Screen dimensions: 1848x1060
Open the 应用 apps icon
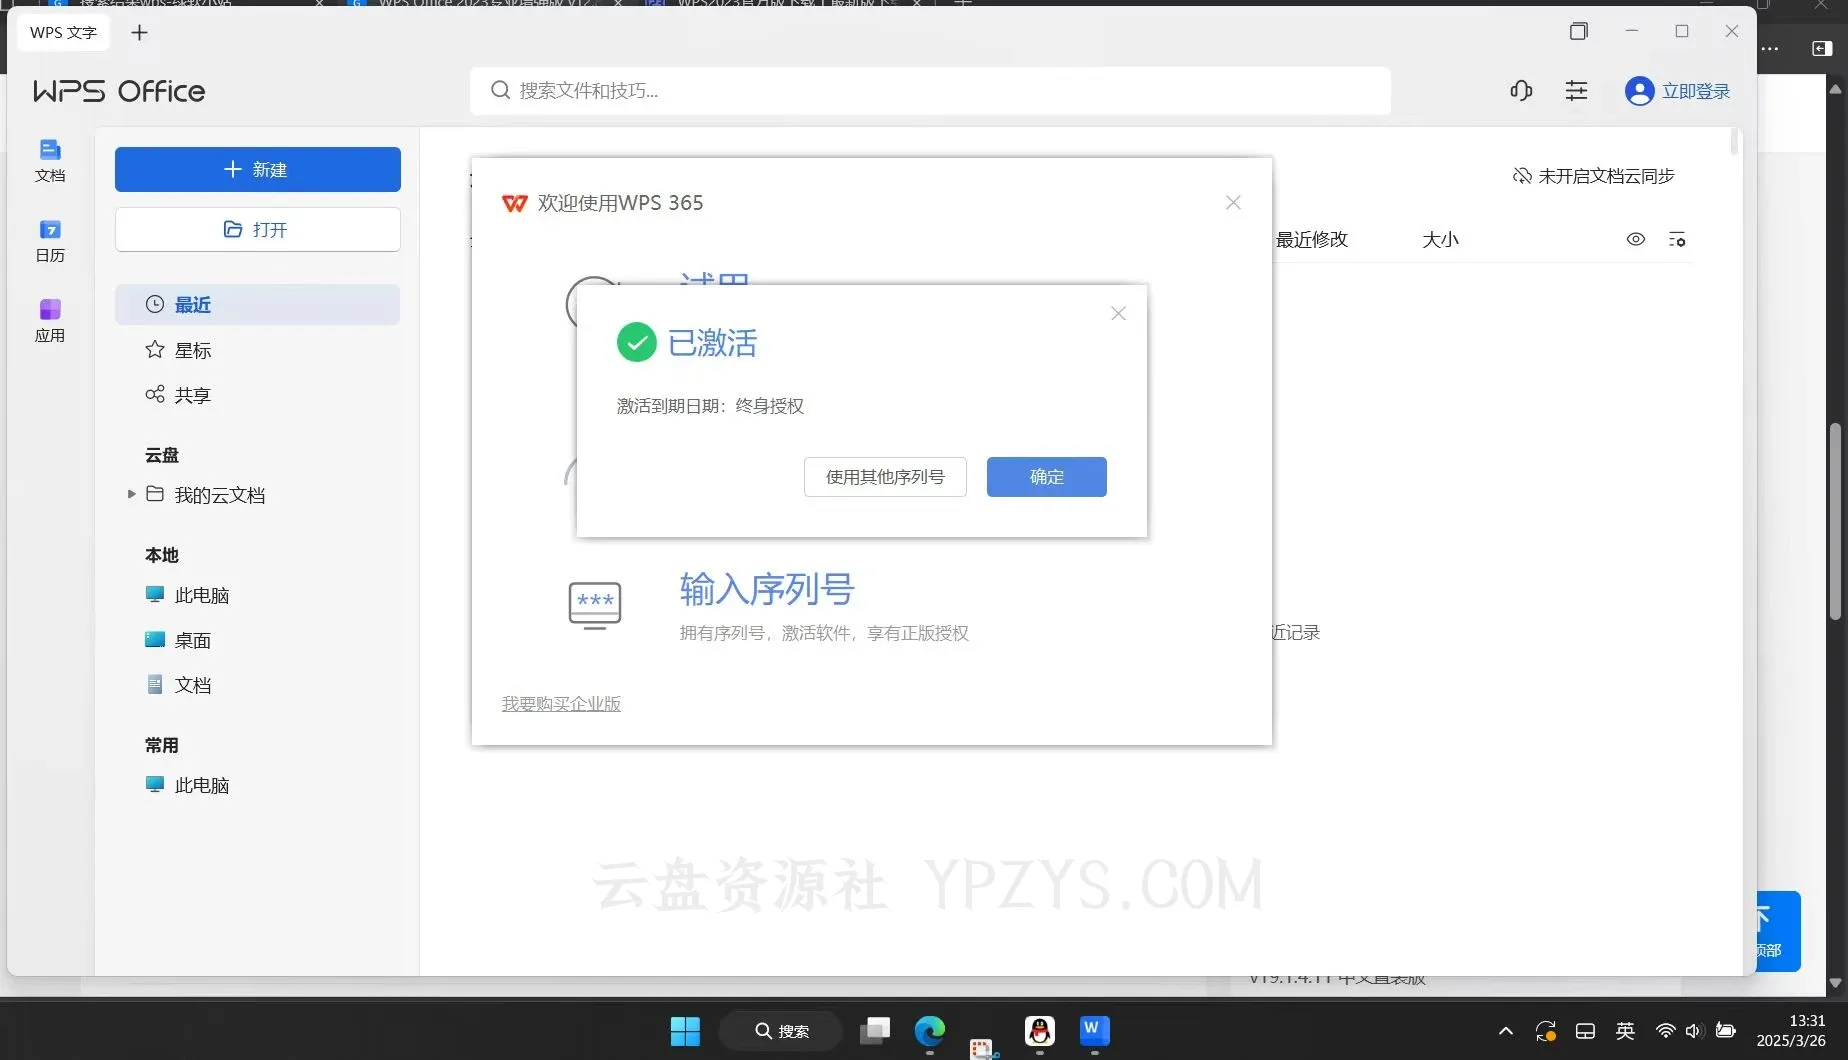tap(50, 320)
